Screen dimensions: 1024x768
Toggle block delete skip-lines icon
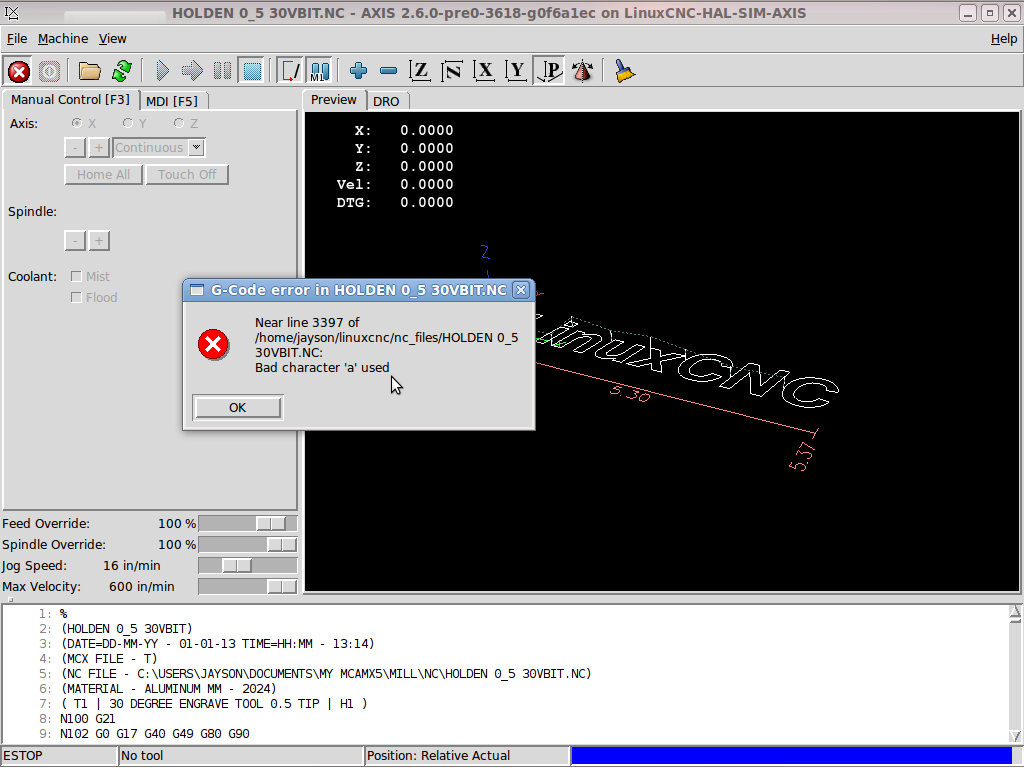click(289, 71)
